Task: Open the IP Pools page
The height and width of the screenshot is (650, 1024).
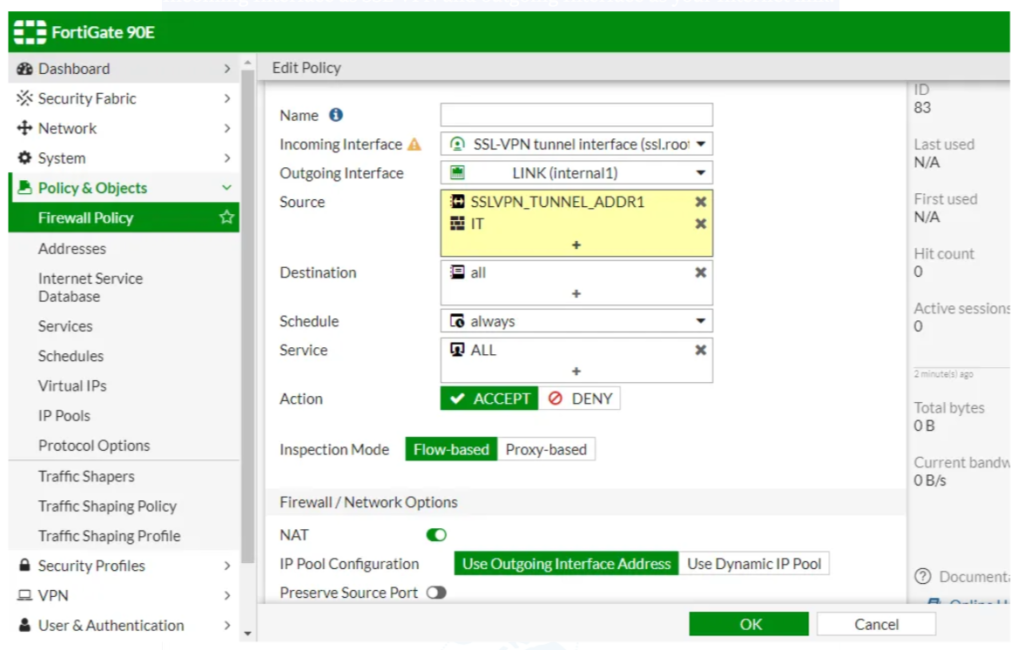Action: tap(64, 415)
